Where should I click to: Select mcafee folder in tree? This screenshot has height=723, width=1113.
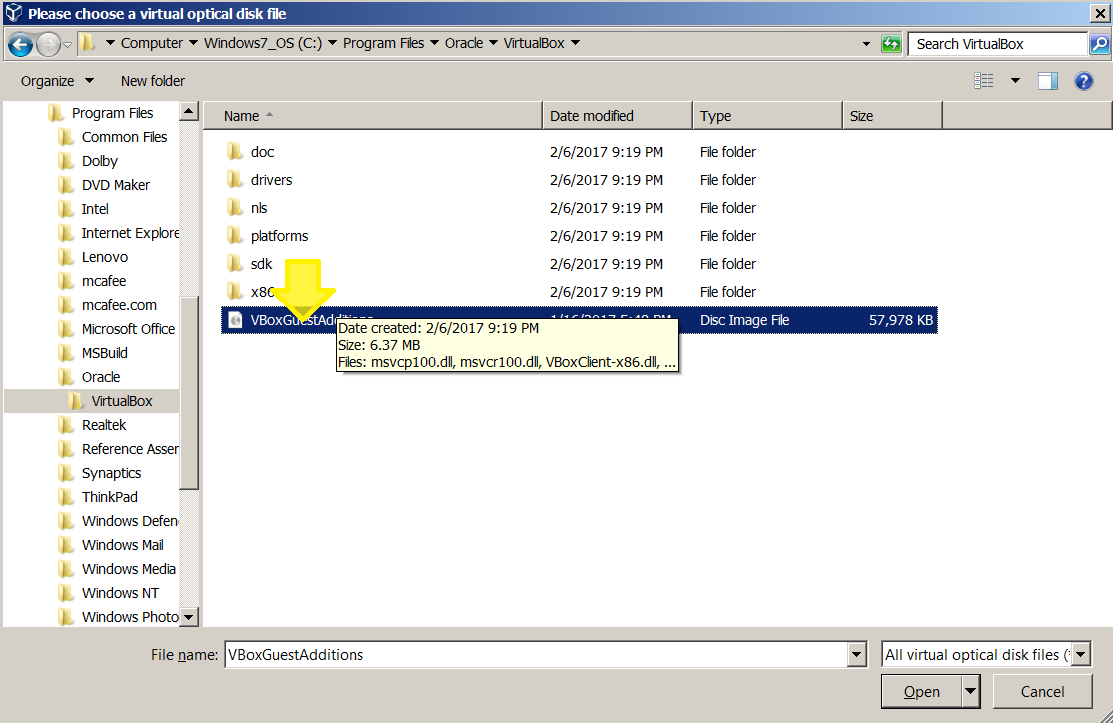tap(104, 281)
